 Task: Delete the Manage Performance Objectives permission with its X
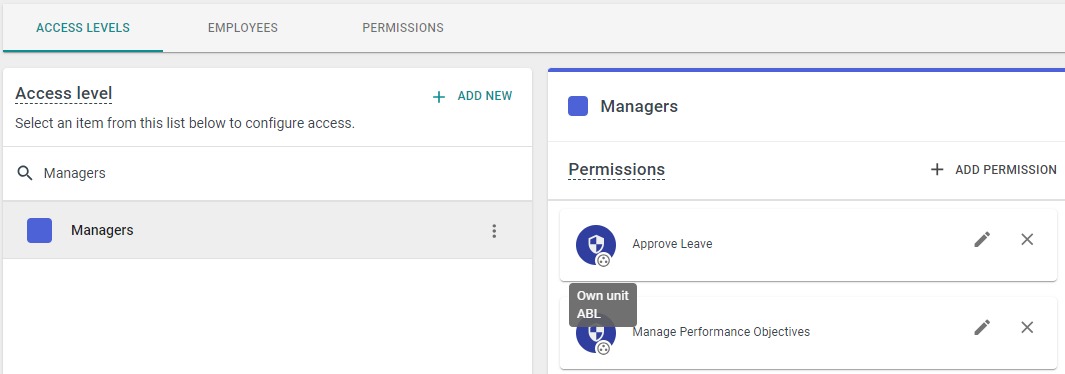click(x=1027, y=327)
